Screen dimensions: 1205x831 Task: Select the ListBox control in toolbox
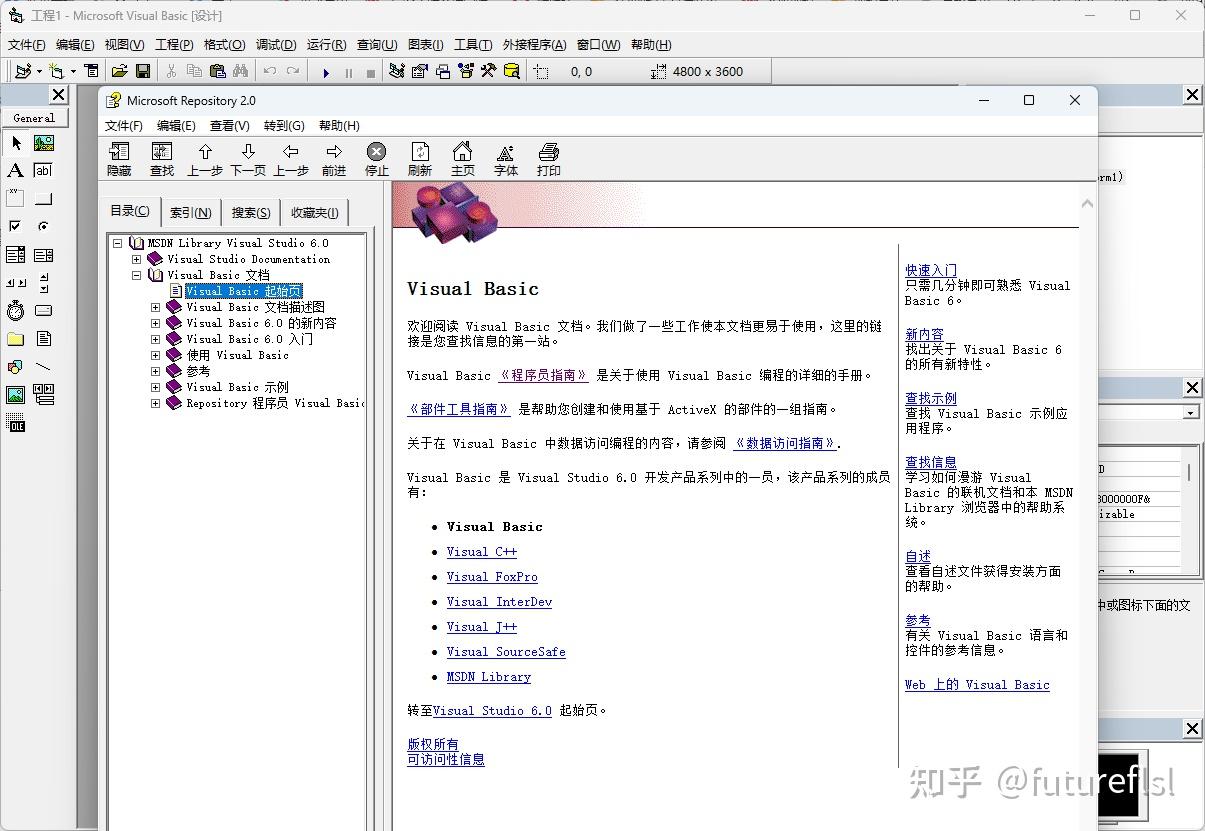[44, 255]
